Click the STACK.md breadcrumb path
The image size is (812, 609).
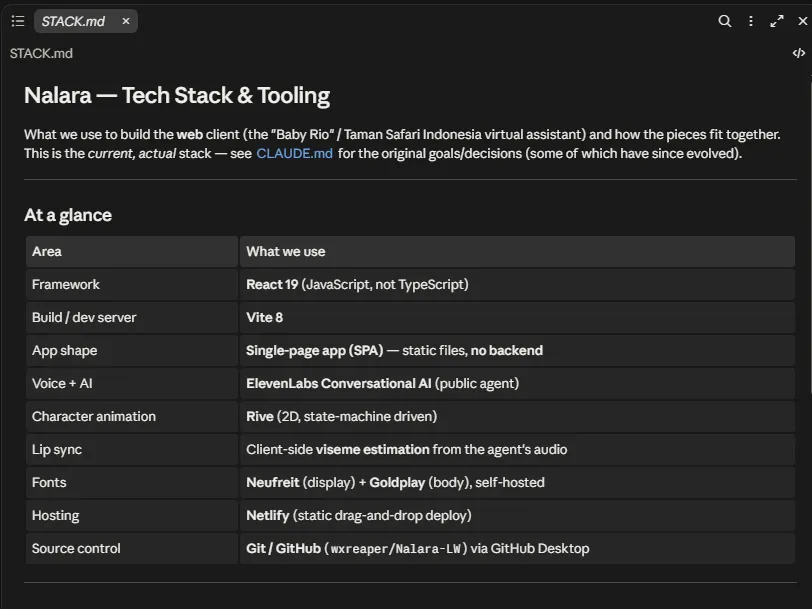[41, 53]
